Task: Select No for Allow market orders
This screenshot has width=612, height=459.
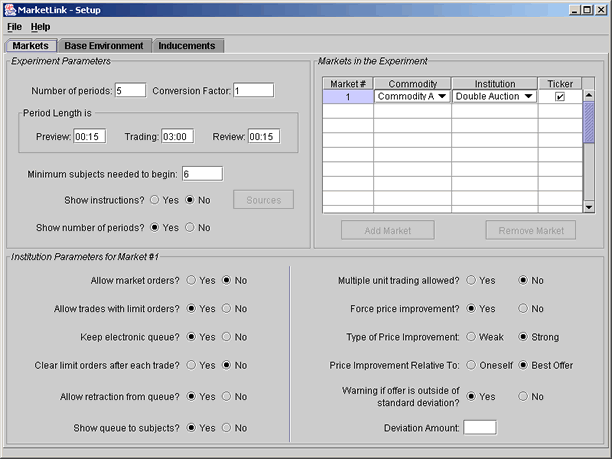Action: [226, 280]
